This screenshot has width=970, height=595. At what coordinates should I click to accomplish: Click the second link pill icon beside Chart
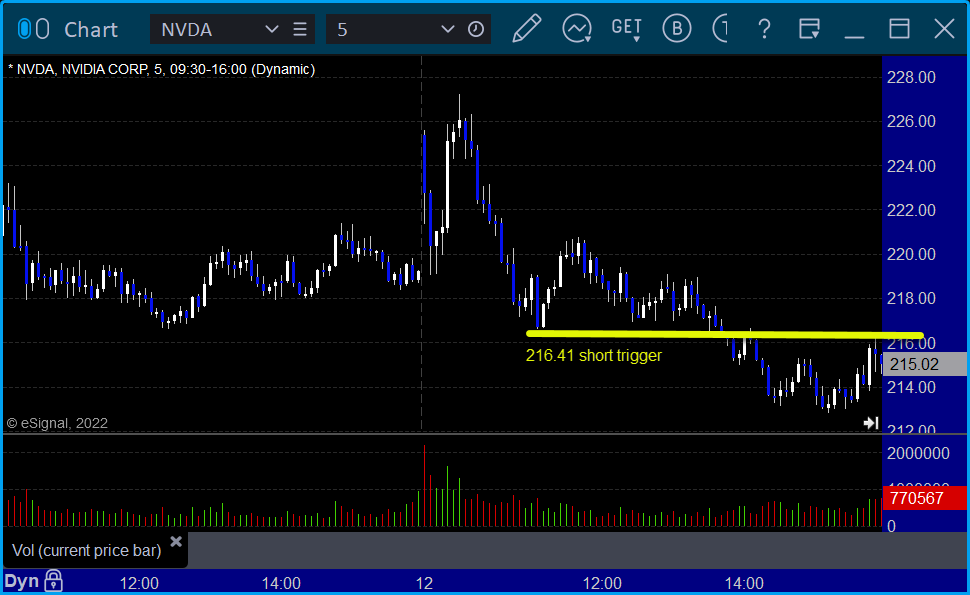coord(42,29)
